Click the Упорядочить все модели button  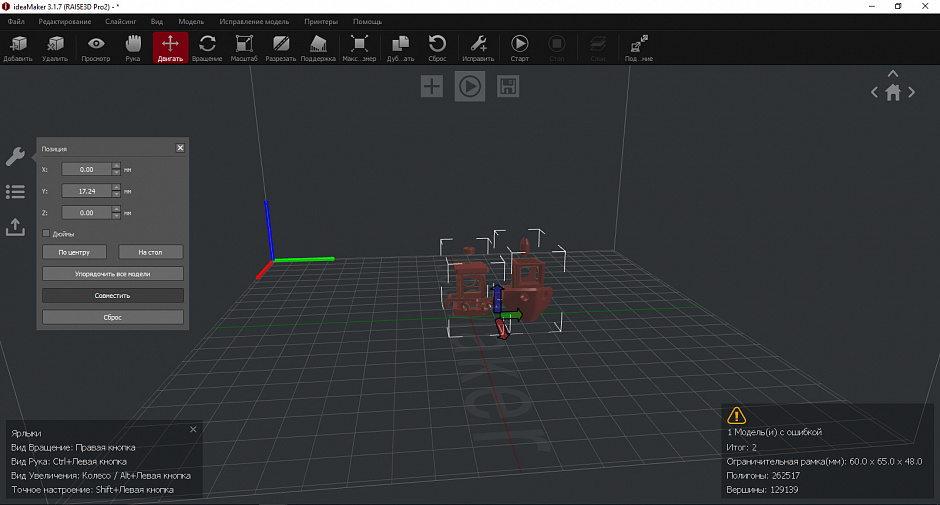(x=113, y=274)
